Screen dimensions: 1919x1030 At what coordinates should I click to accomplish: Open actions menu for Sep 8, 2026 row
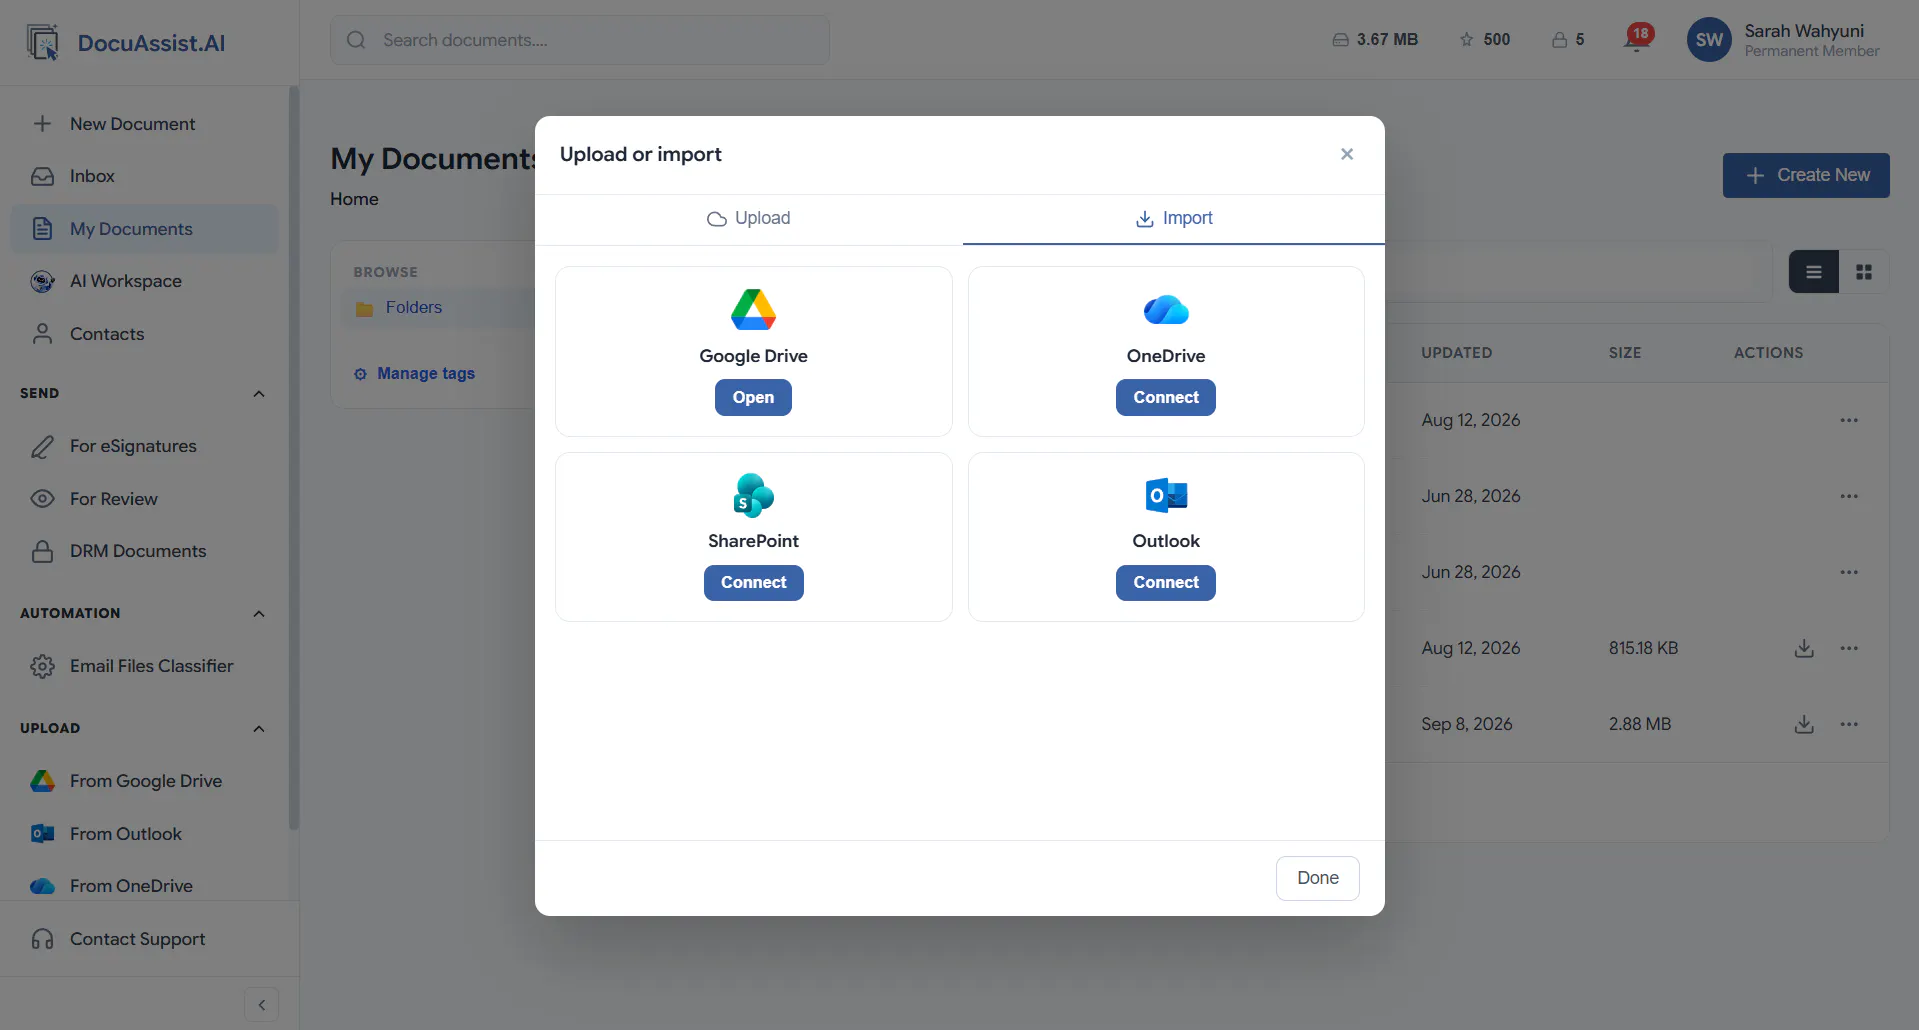[x=1849, y=724]
